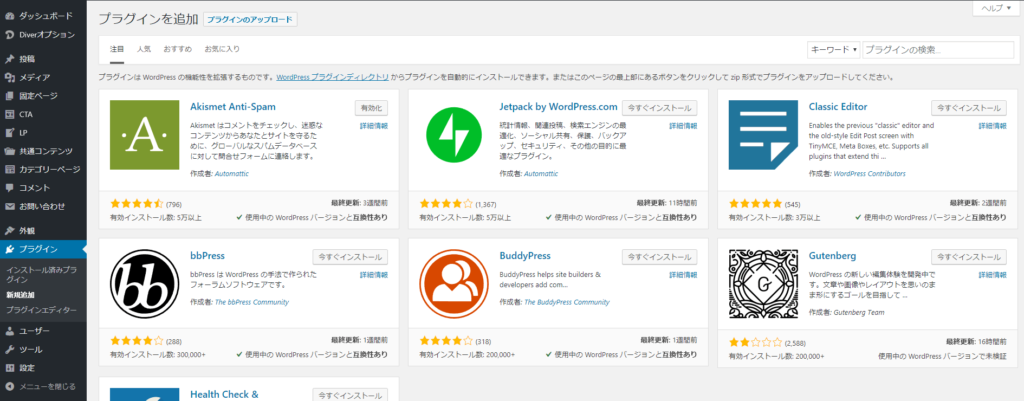Click the Health Check & plugin title

(x=224, y=394)
